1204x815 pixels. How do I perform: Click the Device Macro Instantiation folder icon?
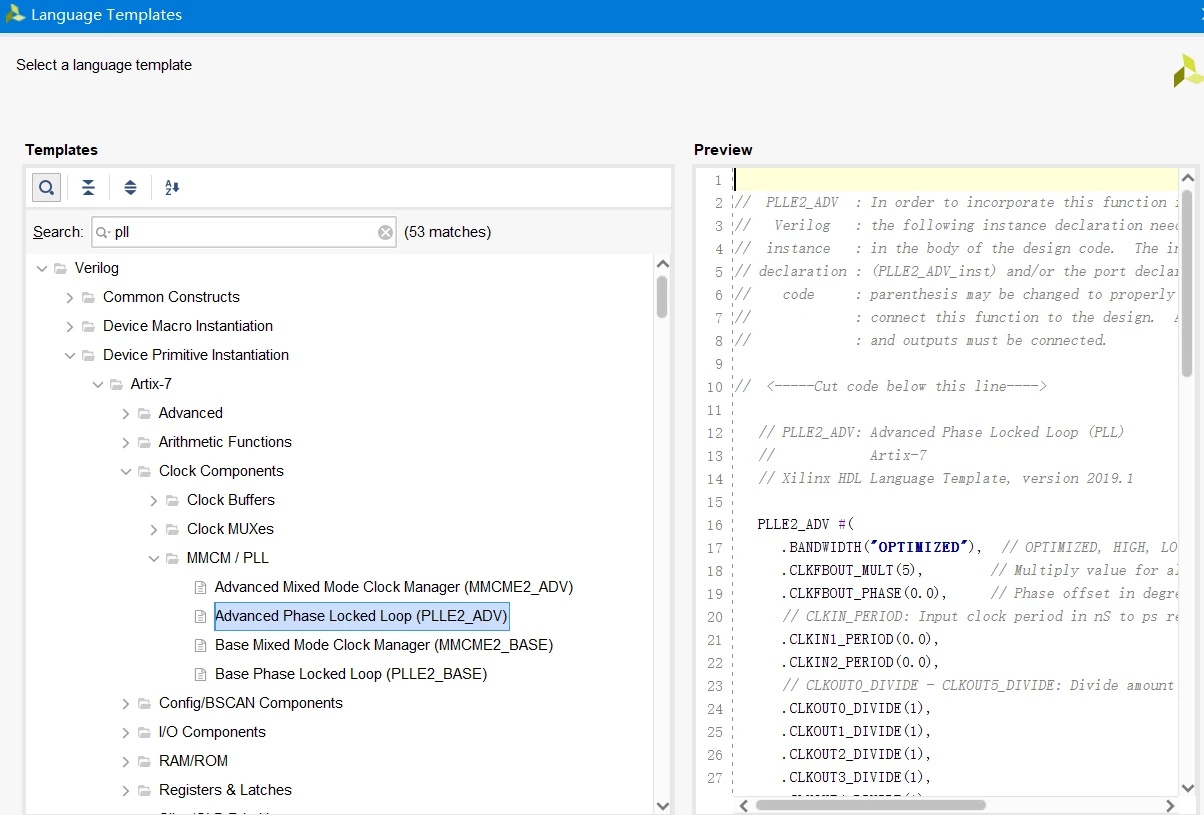[89, 326]
